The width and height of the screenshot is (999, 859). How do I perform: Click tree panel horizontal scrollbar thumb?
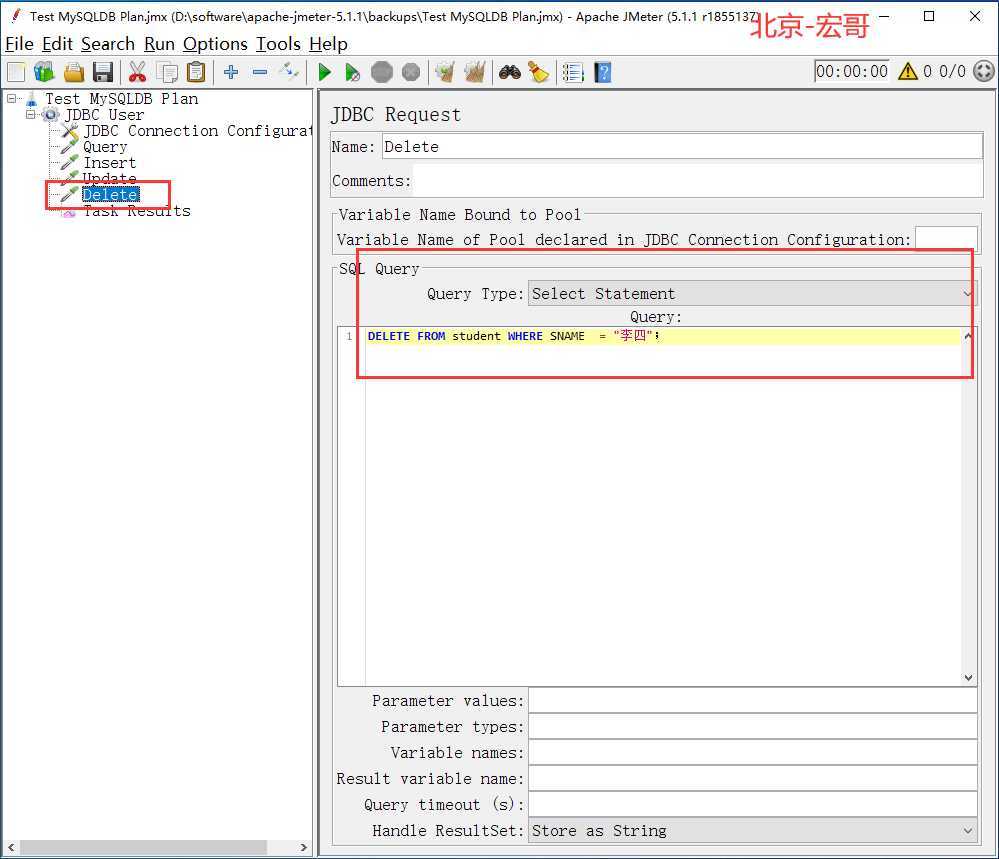pyautogui.click(x=143, y=848)
